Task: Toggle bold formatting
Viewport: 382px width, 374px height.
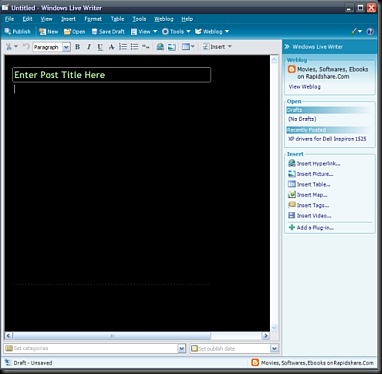Action: point(77,47)
